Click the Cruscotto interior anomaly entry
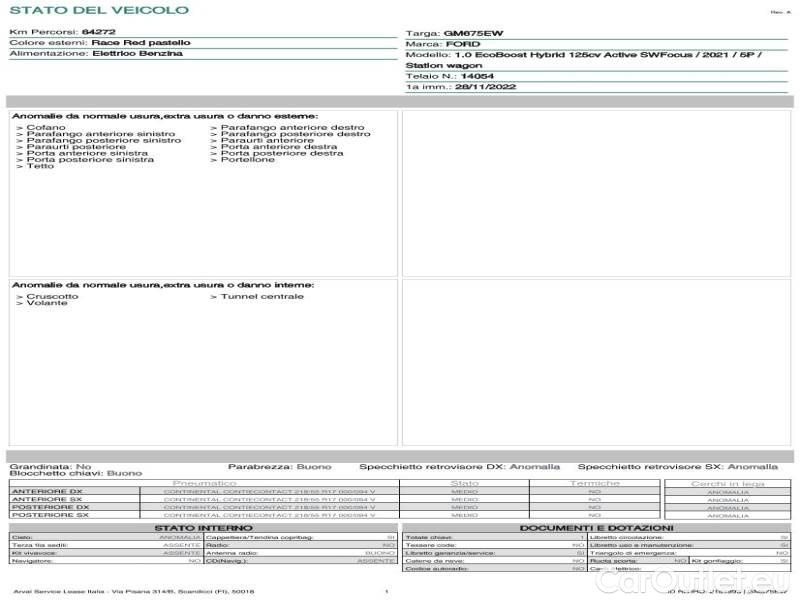800x600 pixels. pyautogui.click(x=52, y=296)
